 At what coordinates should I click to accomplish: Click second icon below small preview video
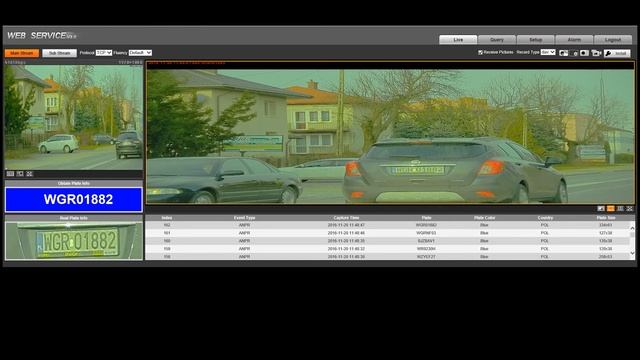point(20,174)
